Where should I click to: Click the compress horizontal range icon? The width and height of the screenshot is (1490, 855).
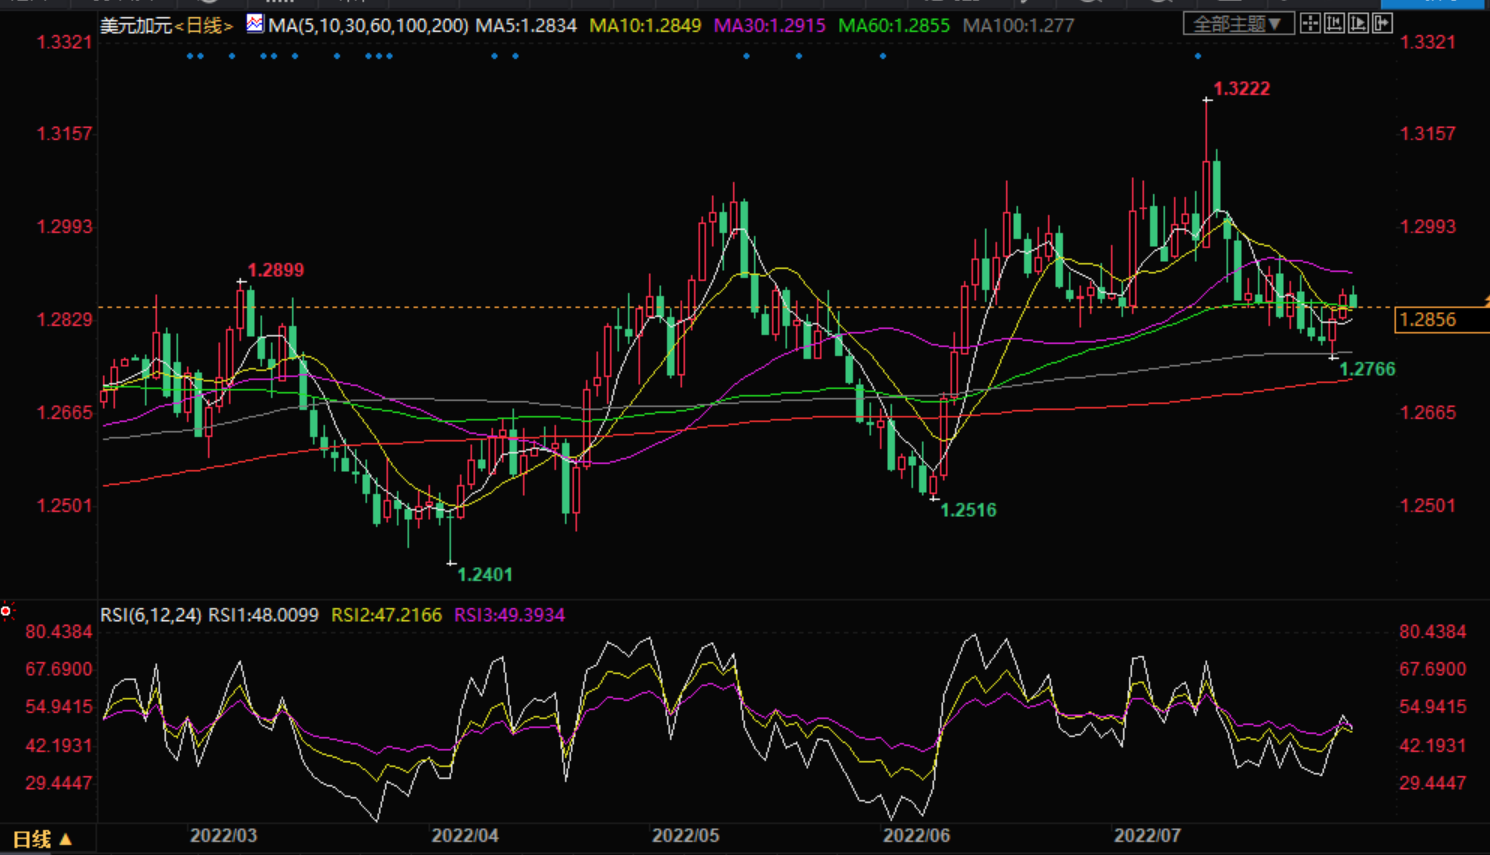[1334, 23]
